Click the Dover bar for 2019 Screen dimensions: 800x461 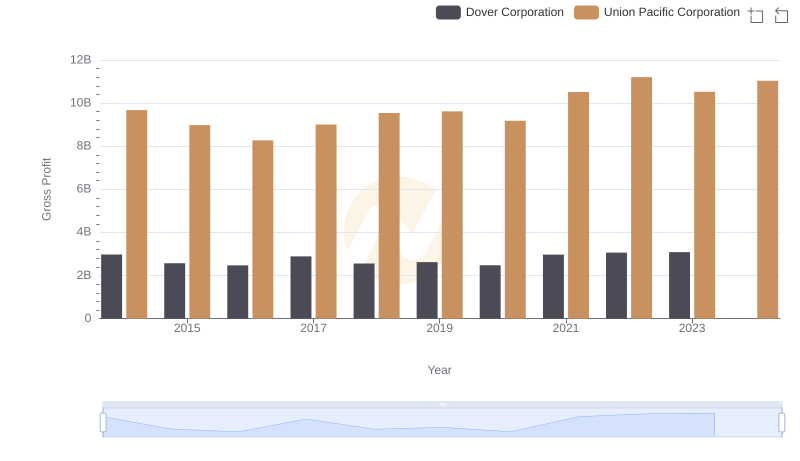[427, 290]
